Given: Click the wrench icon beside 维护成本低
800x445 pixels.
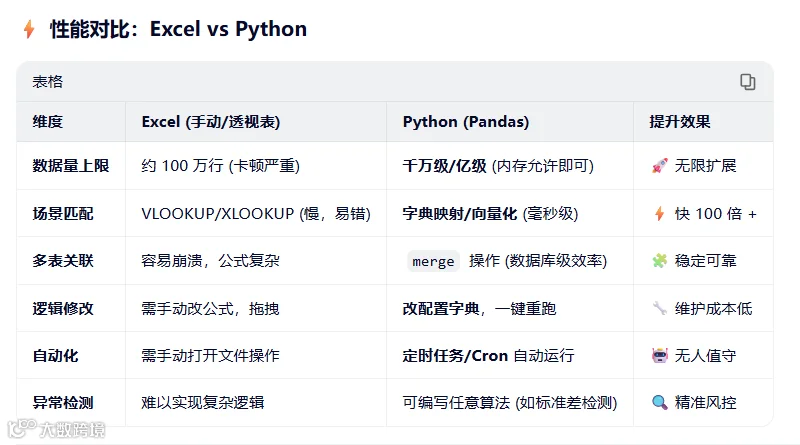Looking at the screenshot, I should (659, 308).
